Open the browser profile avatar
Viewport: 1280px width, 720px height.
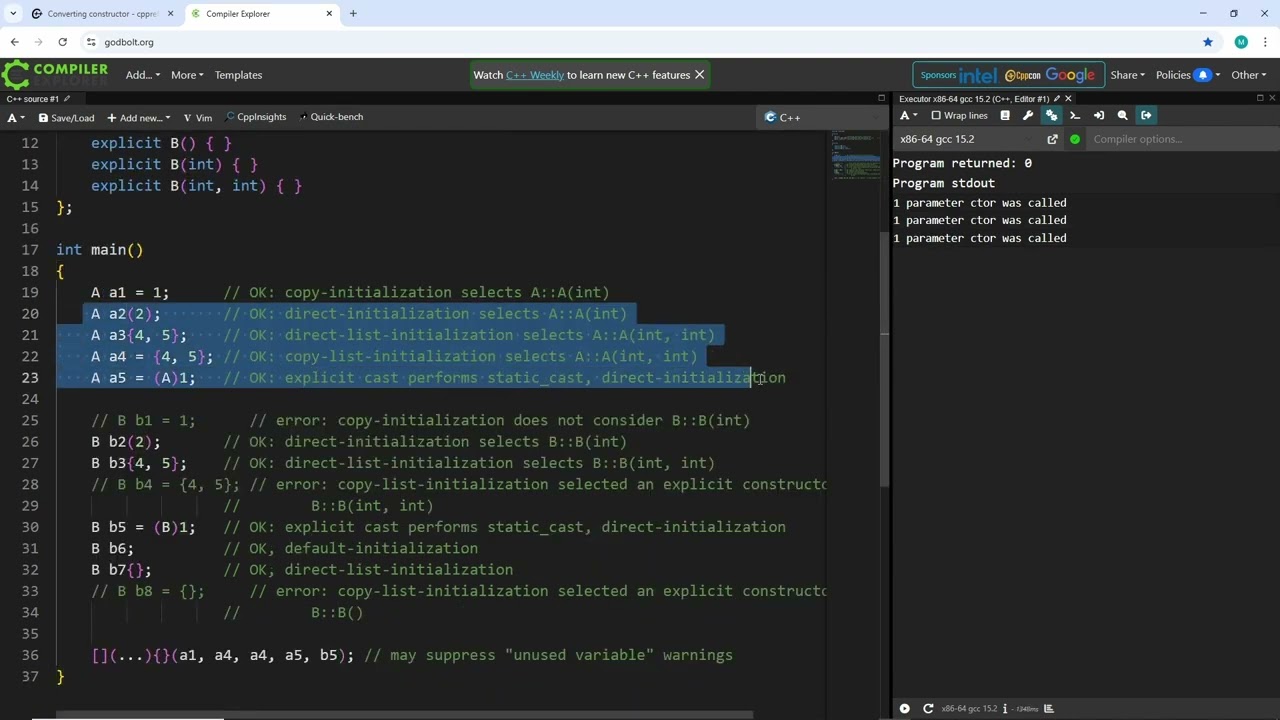[x=1241, y=42]
